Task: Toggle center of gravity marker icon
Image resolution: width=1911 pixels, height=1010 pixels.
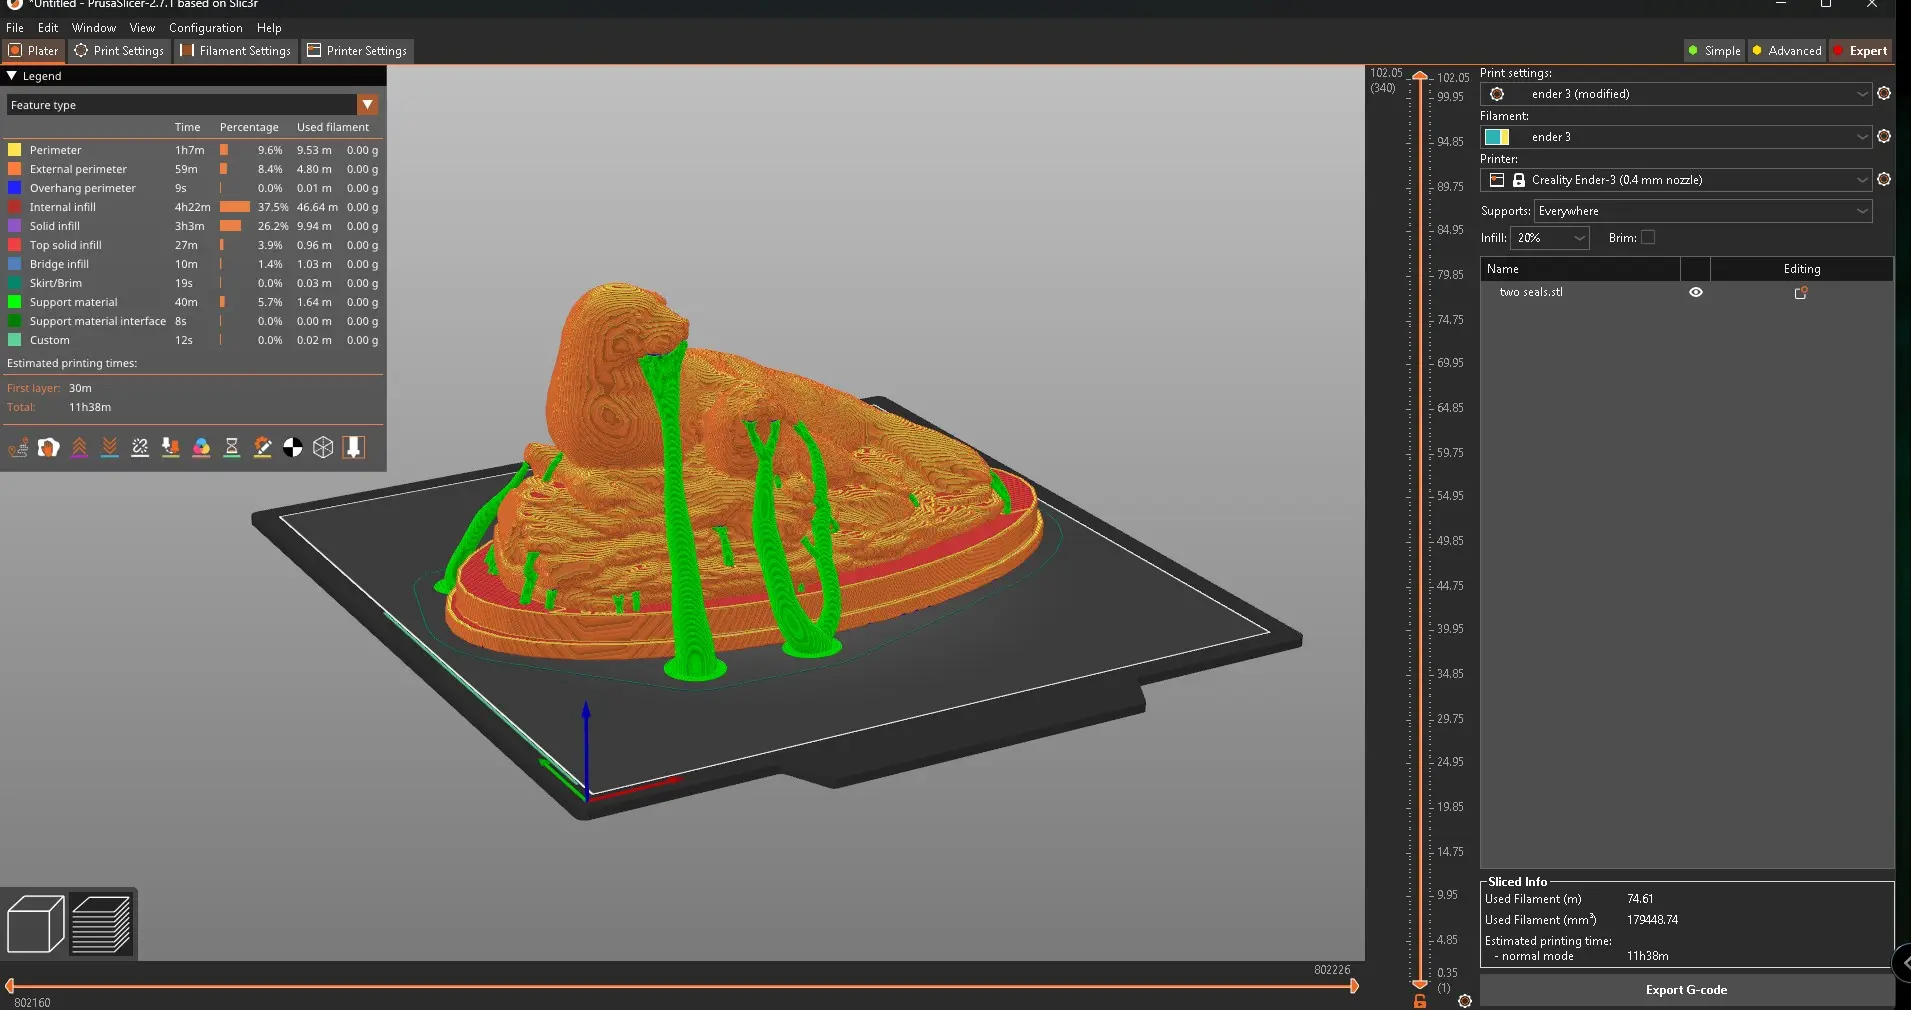Action: [x=293, y=448]
